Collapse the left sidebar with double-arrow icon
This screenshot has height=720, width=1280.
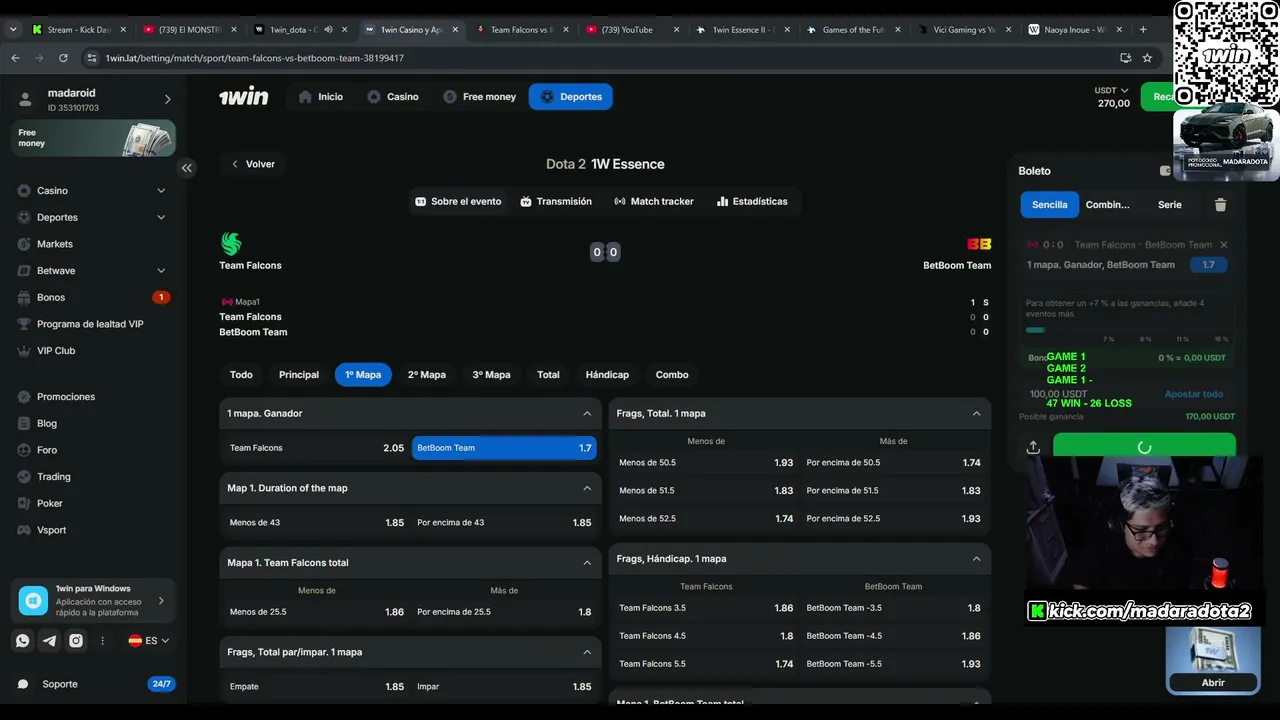[187, 168]
